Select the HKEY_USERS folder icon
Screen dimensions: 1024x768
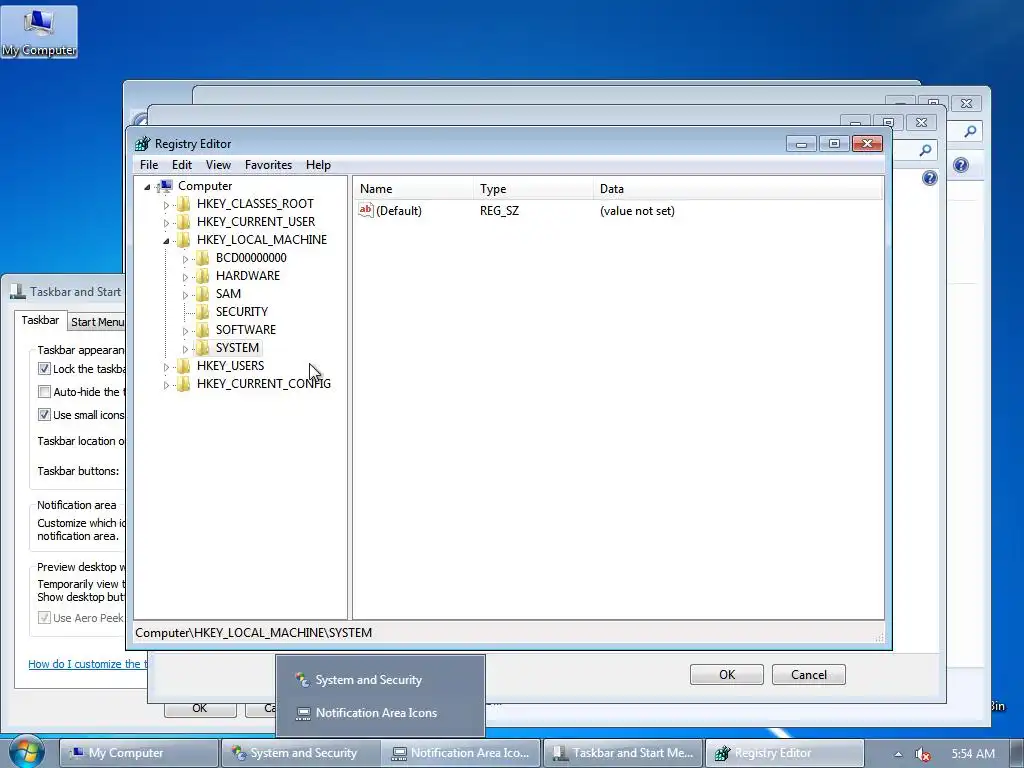(184, 365)
